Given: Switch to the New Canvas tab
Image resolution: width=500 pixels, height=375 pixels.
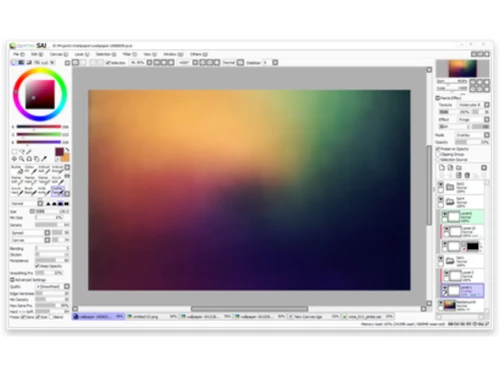Looking at the screenshot, I should [x=314, y=317].
